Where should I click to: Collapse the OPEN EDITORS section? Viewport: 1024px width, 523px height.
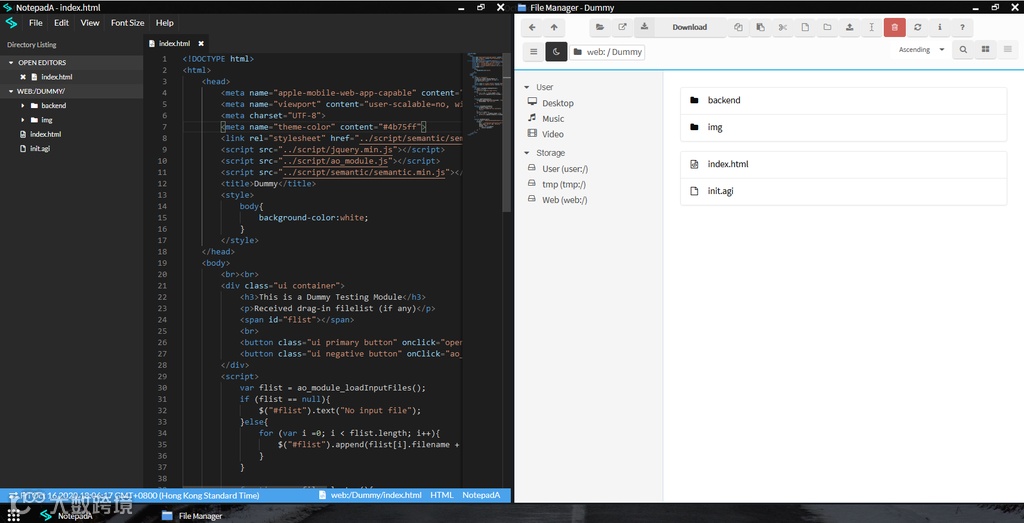(x=71, y=63)
